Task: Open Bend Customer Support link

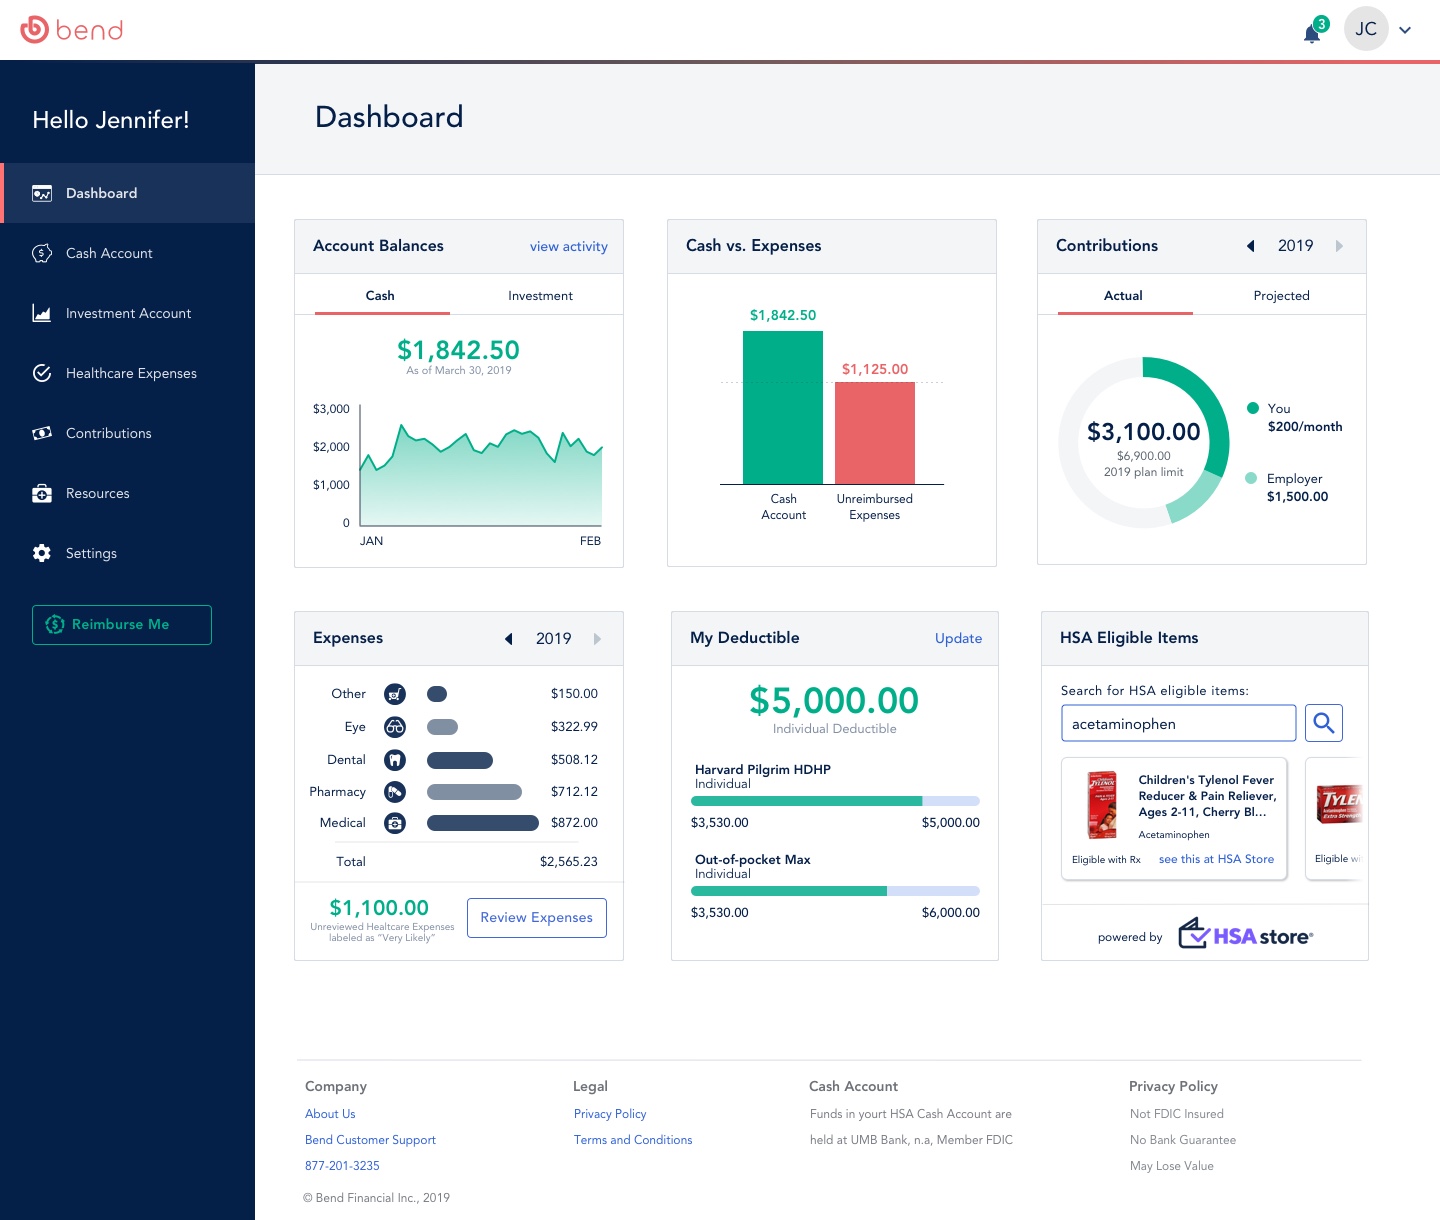Action: point(370,1140)
